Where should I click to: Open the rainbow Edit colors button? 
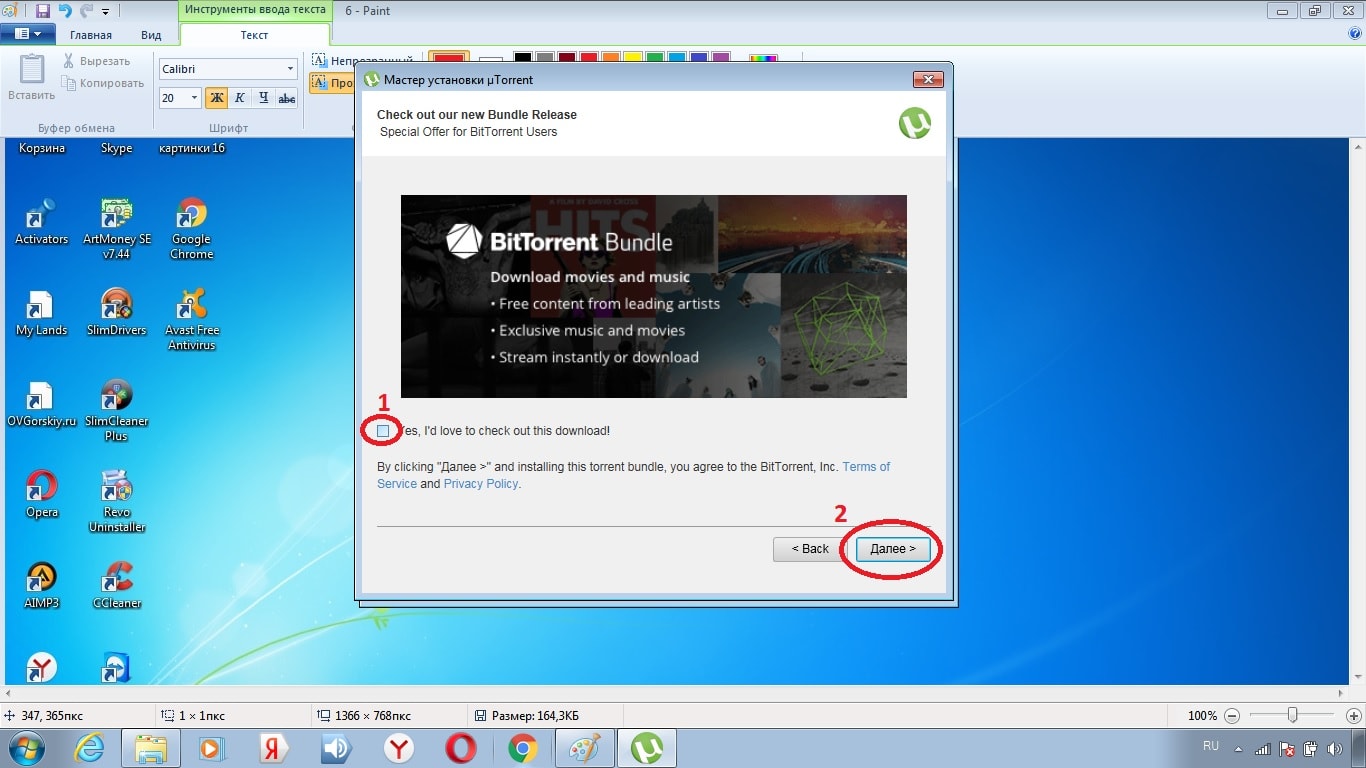coord(763,58)
